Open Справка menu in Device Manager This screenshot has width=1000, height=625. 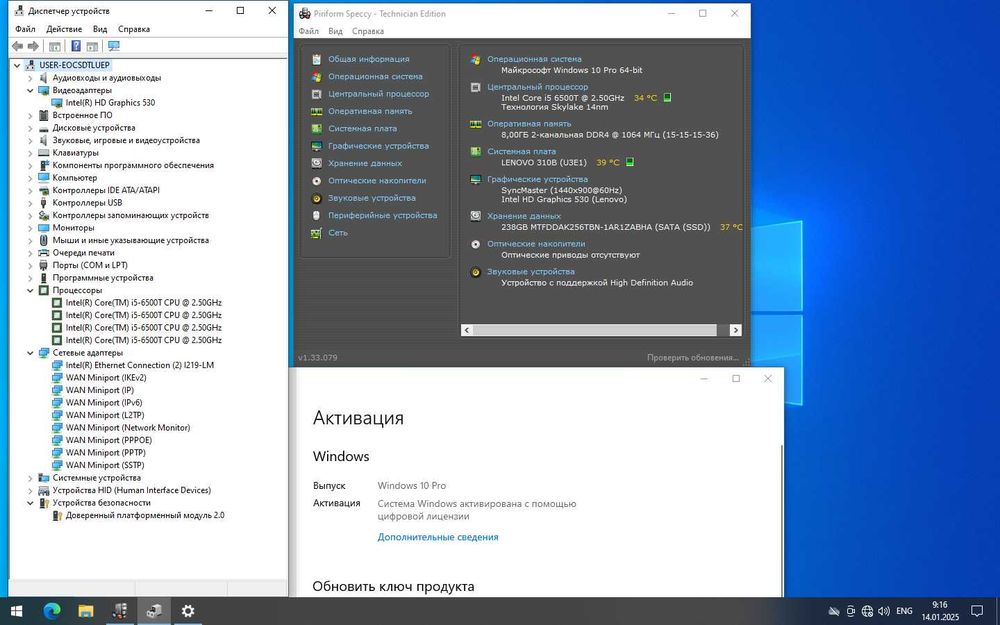pyautogui.click(x=134, y=29)
